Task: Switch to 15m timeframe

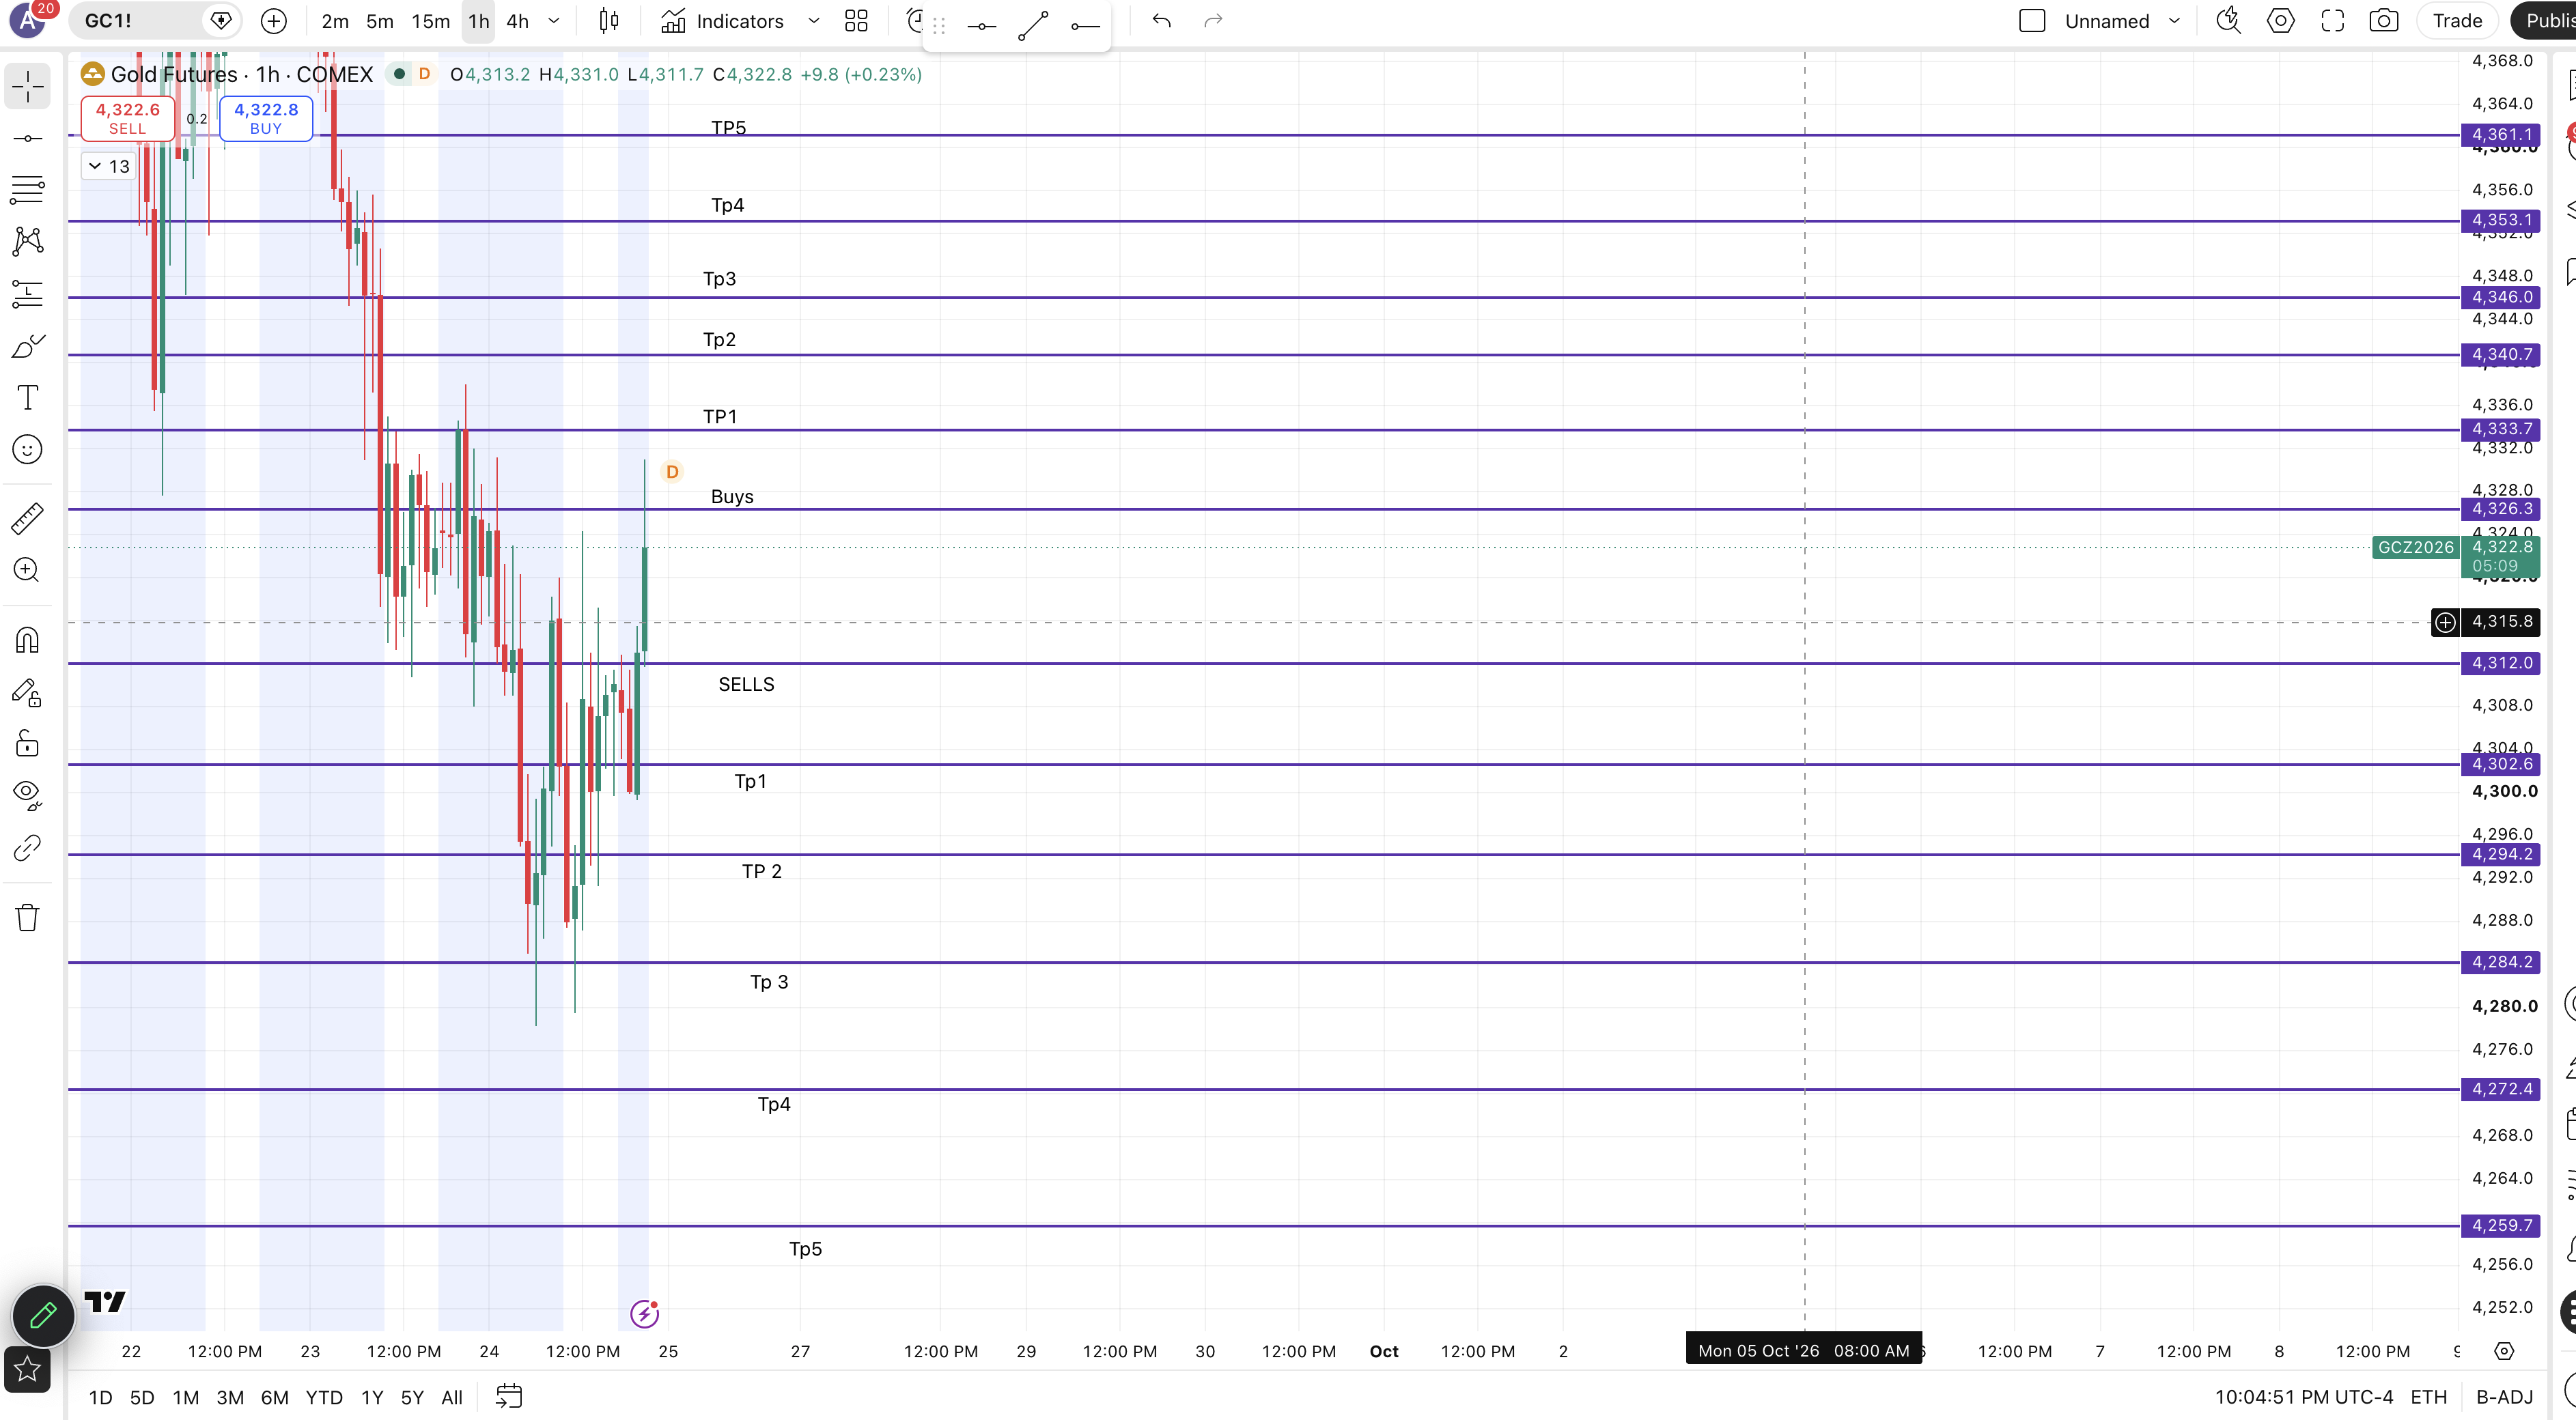Action: point(431,21)
